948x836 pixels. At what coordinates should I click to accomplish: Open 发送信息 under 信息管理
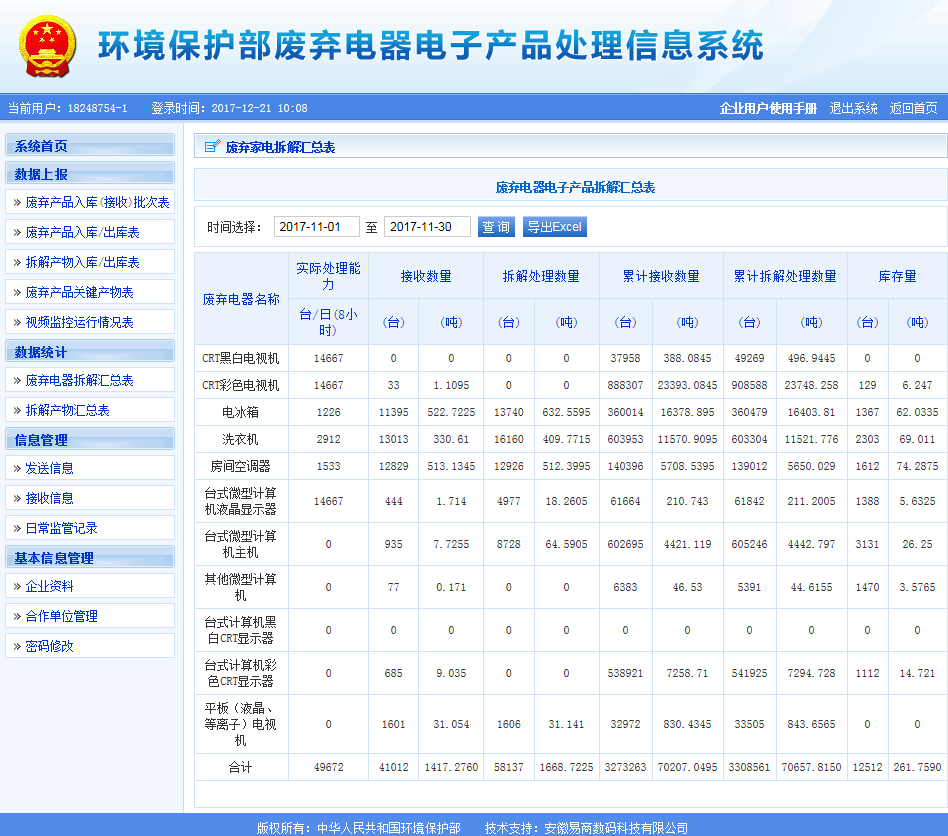[x=49, y=468]
